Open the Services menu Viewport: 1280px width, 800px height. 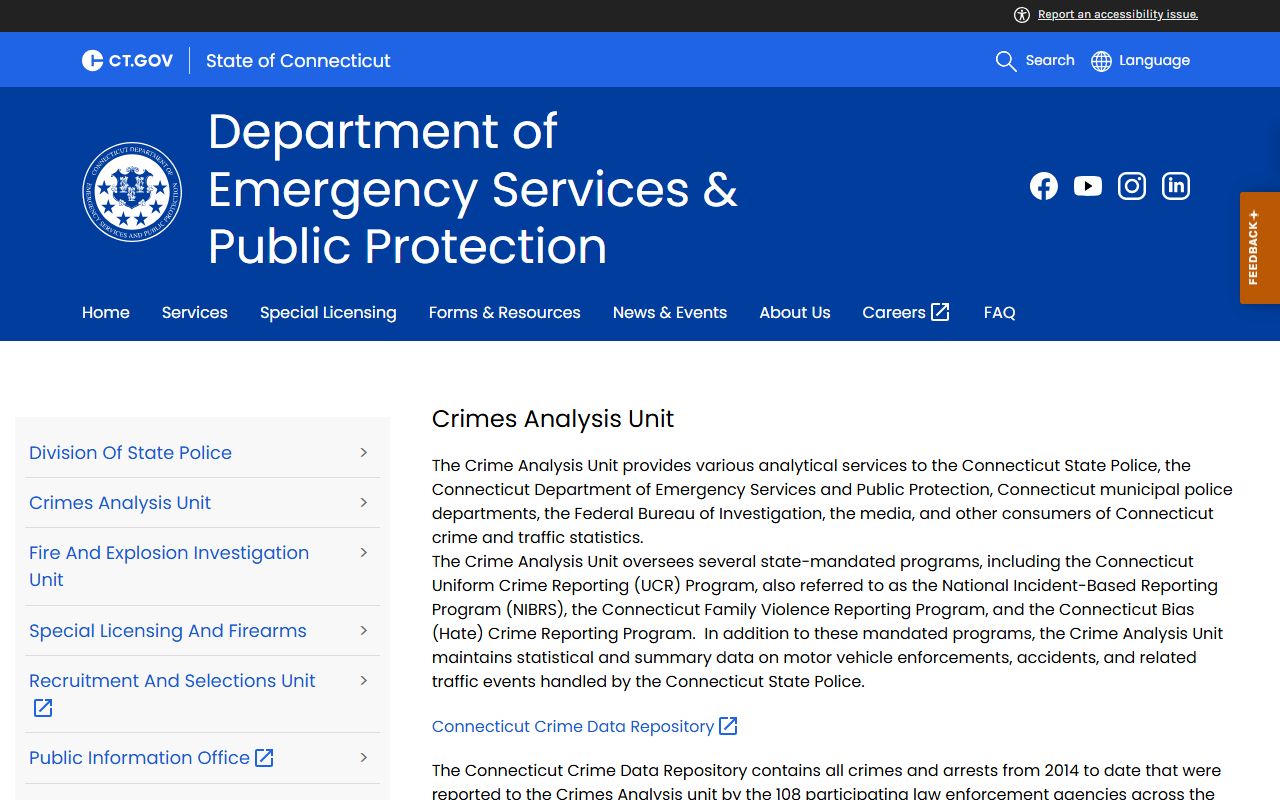(195, 312)
